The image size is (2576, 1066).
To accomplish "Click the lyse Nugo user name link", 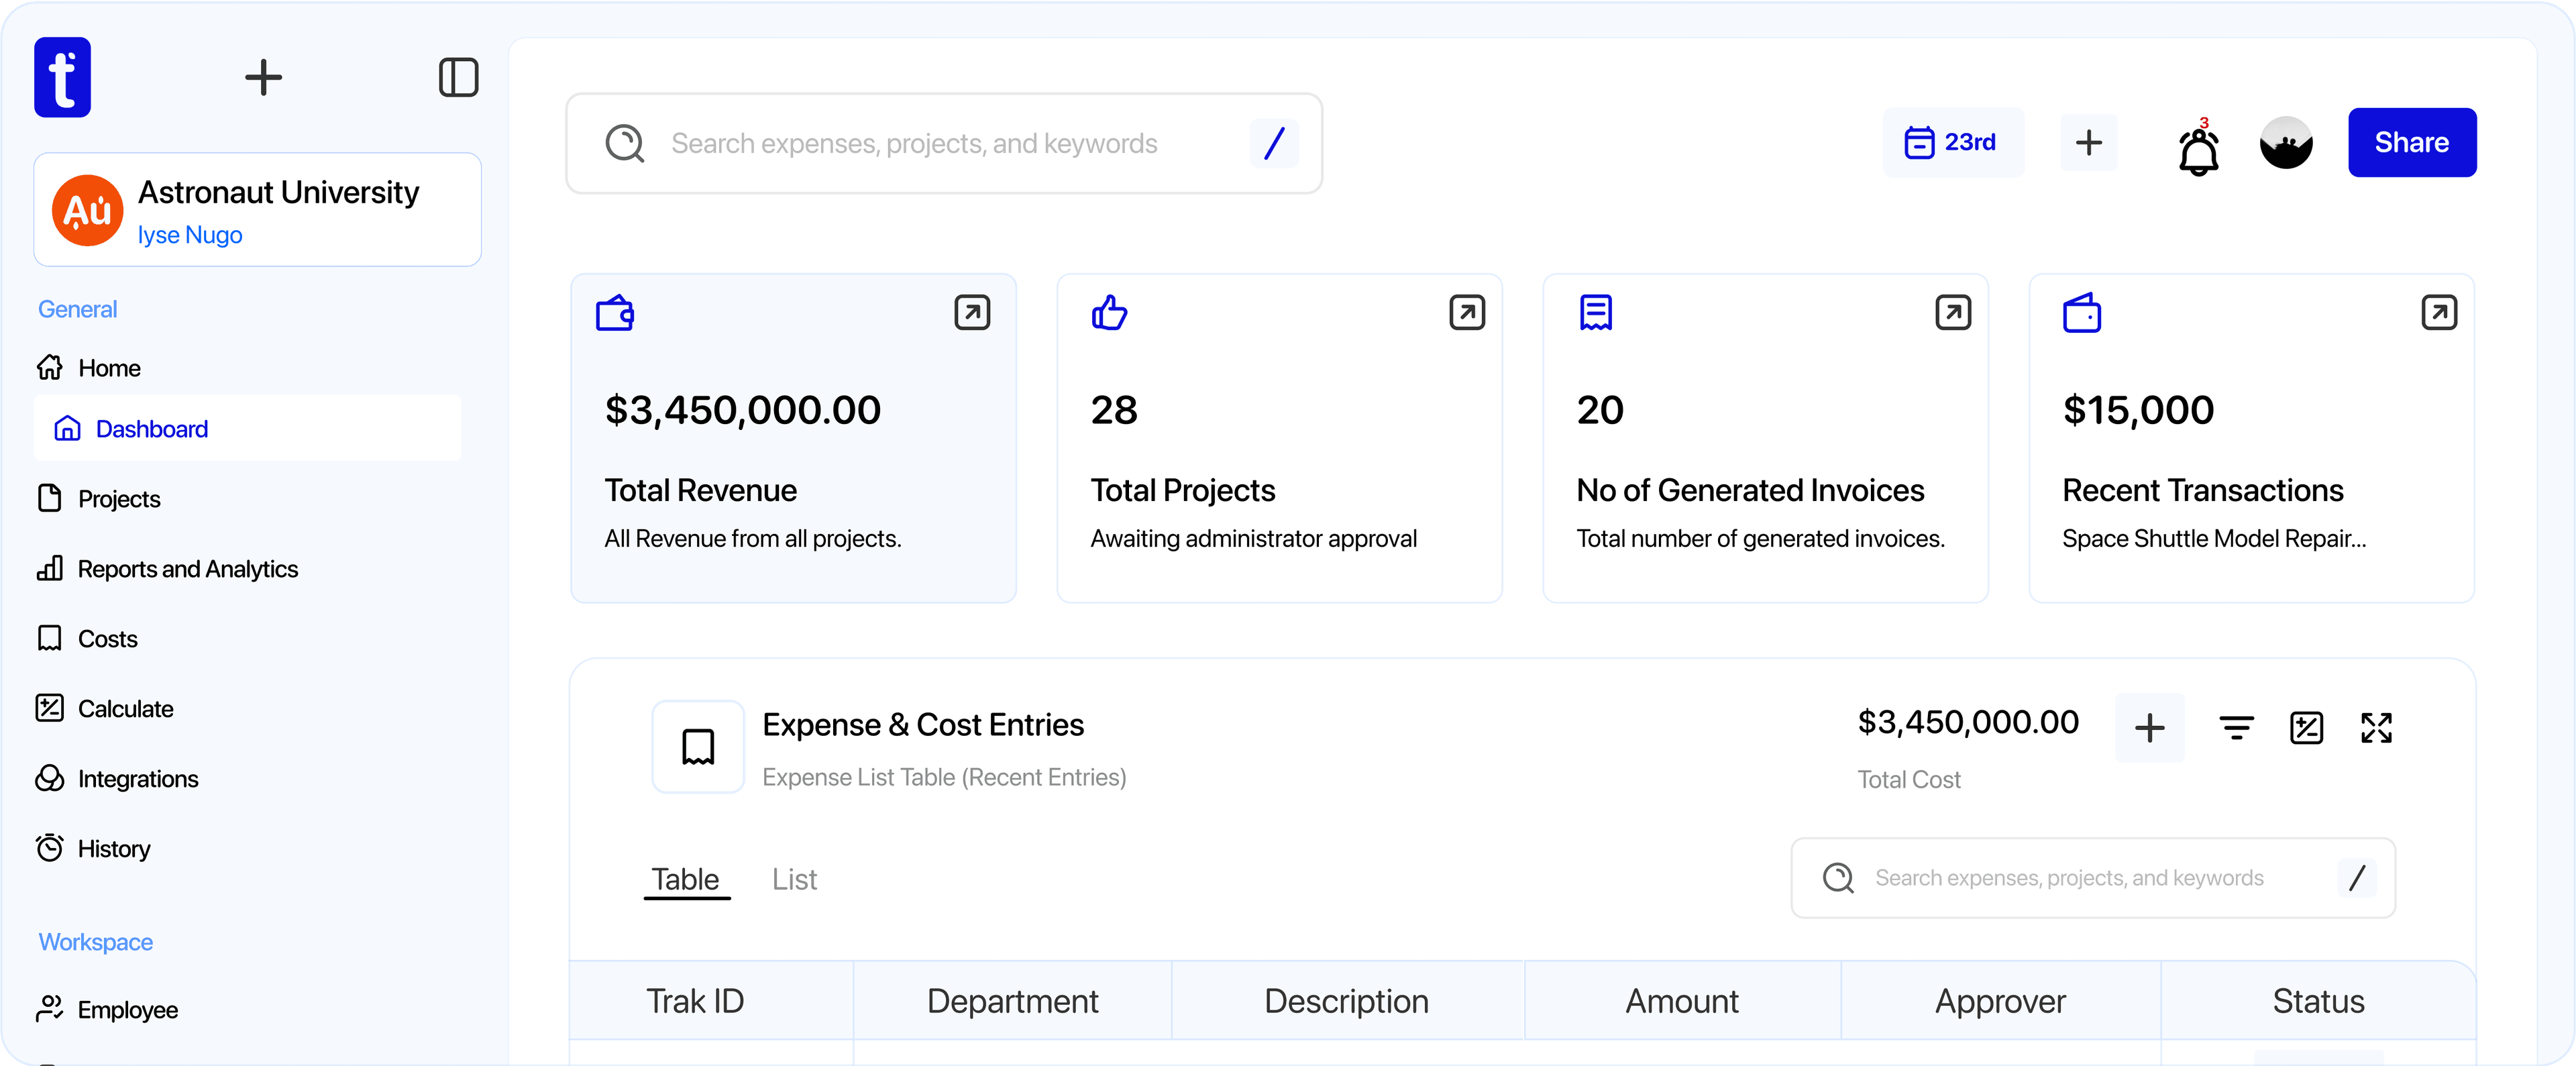I will [x=190, y=235].
